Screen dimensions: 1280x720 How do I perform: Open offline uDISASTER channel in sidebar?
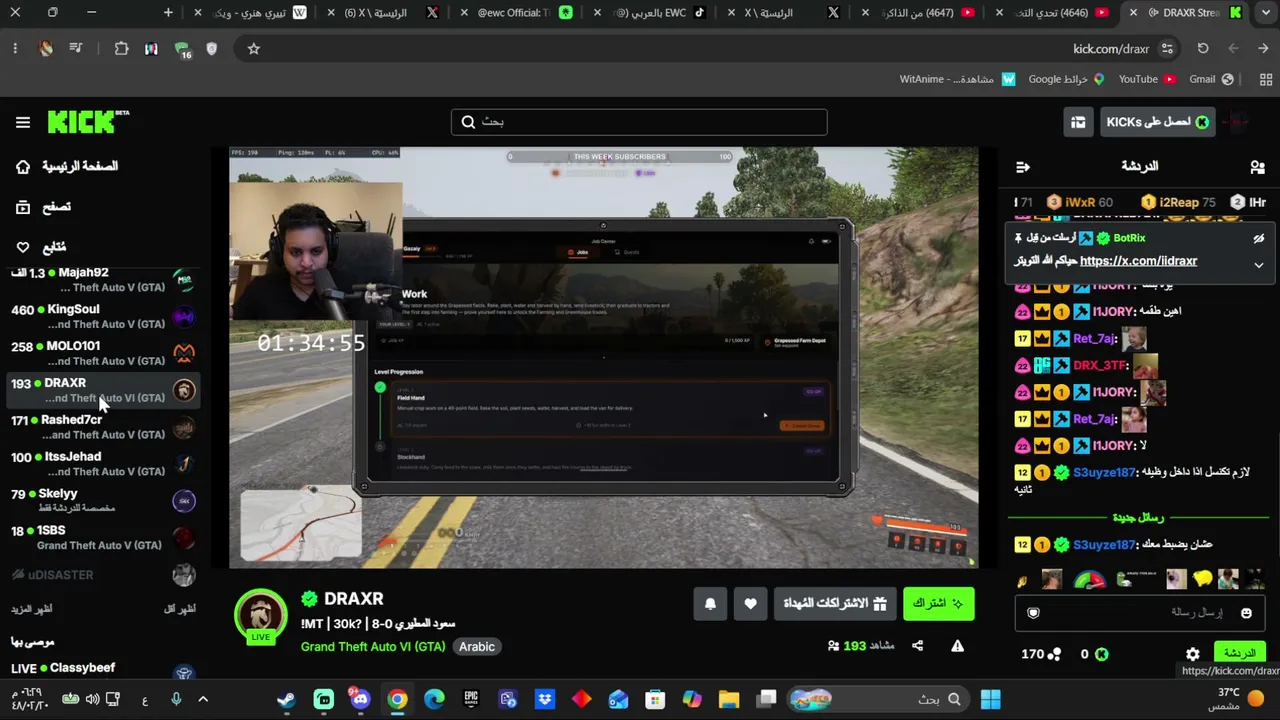[x=103, y=575]
